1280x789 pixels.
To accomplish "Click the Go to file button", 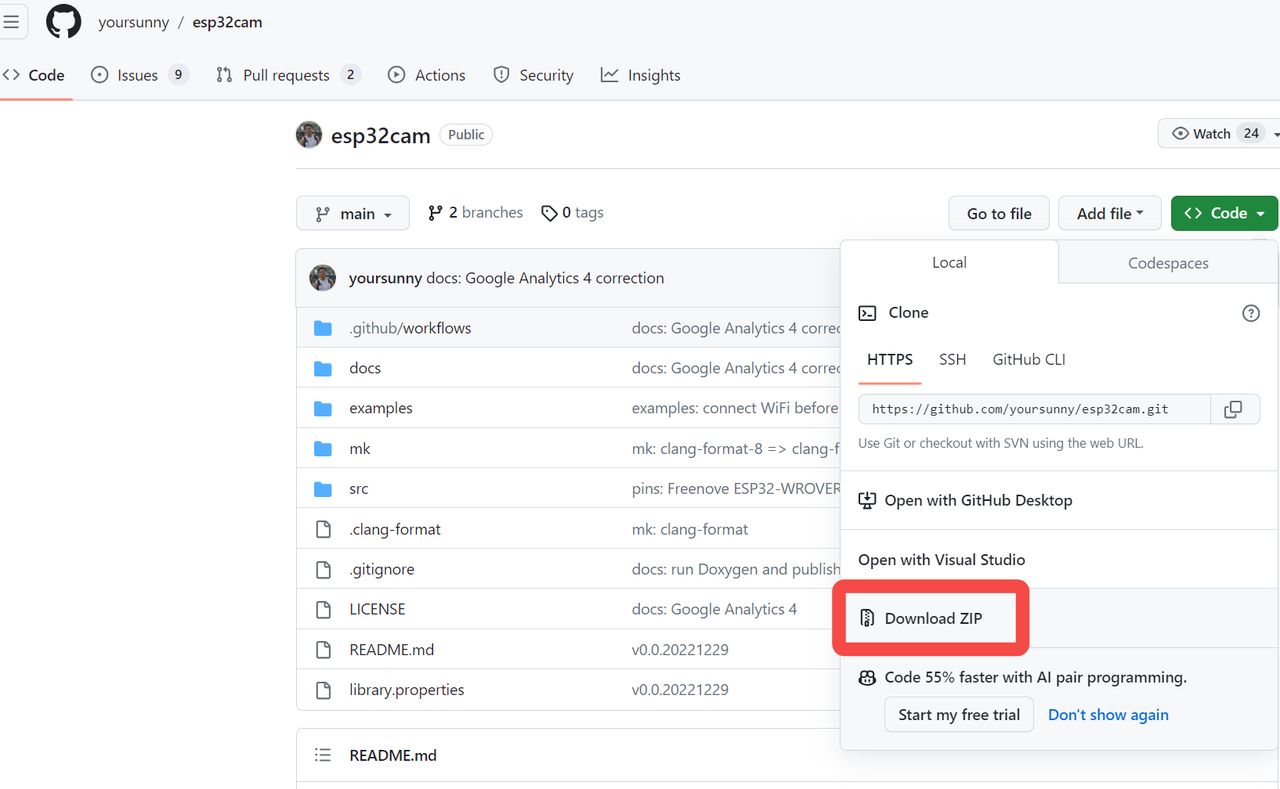I will pos(999,214).
